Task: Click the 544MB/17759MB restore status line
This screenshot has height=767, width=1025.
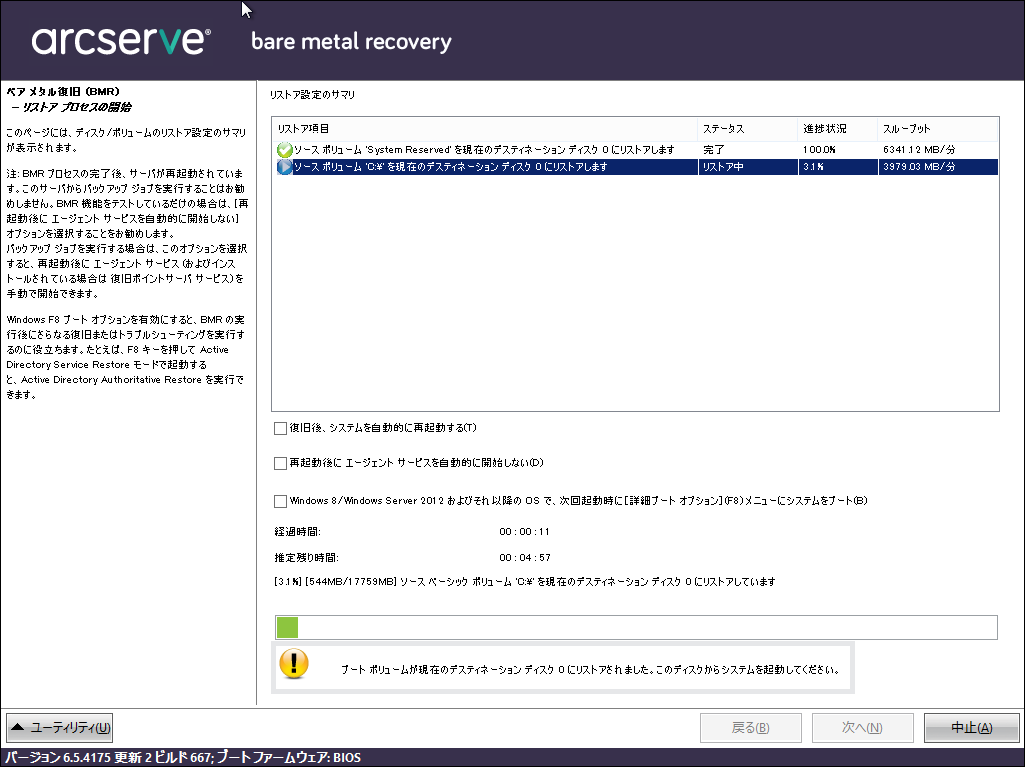Action: pos(525,581)
